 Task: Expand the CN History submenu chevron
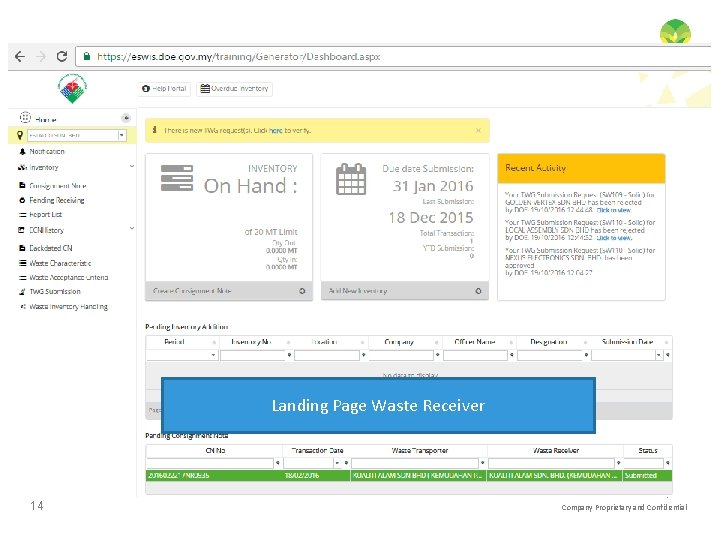point(132,228)
